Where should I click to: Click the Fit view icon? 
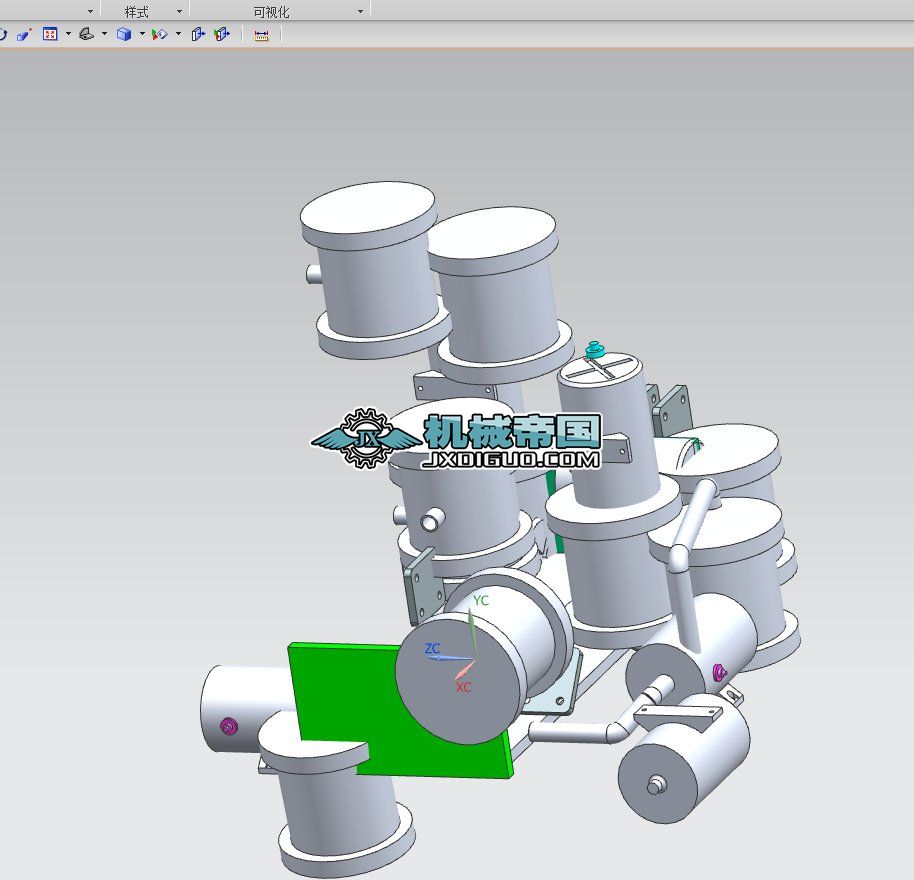[50, 34]
